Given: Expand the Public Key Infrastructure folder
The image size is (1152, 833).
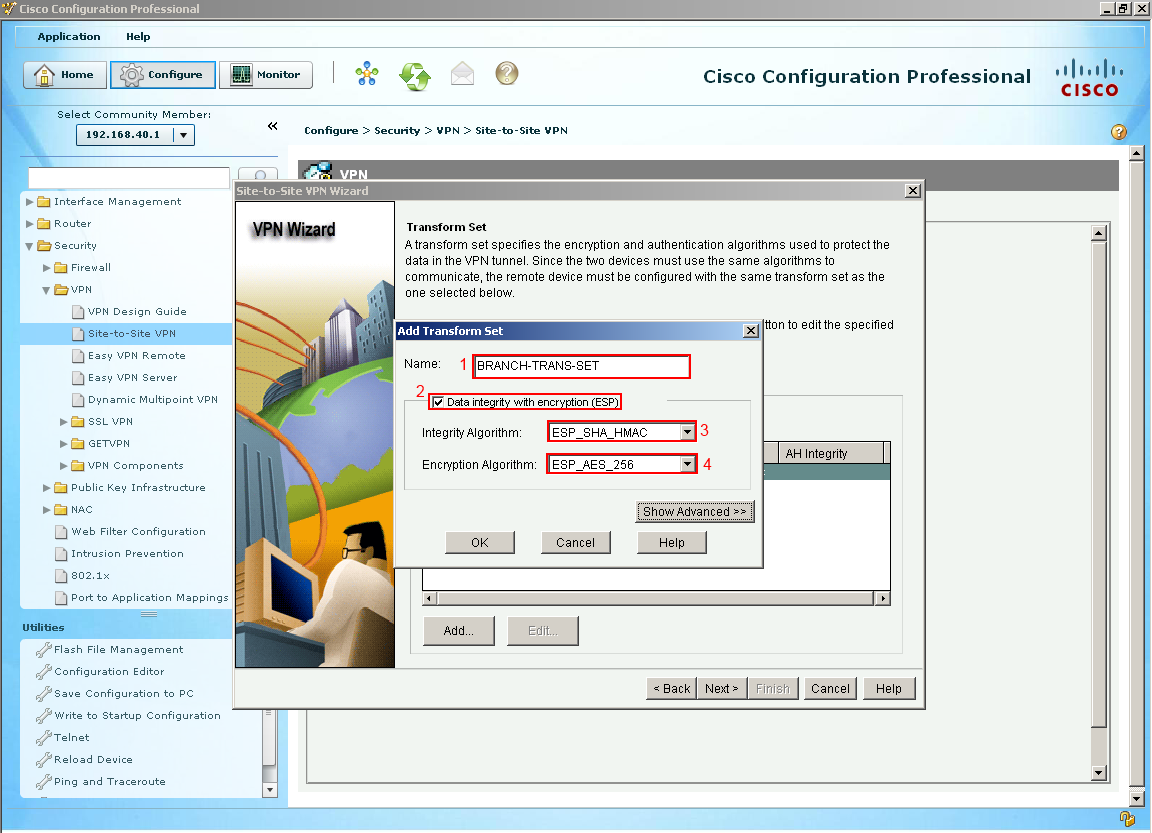Looking at the screenshot, I should (x=47, y=488).
